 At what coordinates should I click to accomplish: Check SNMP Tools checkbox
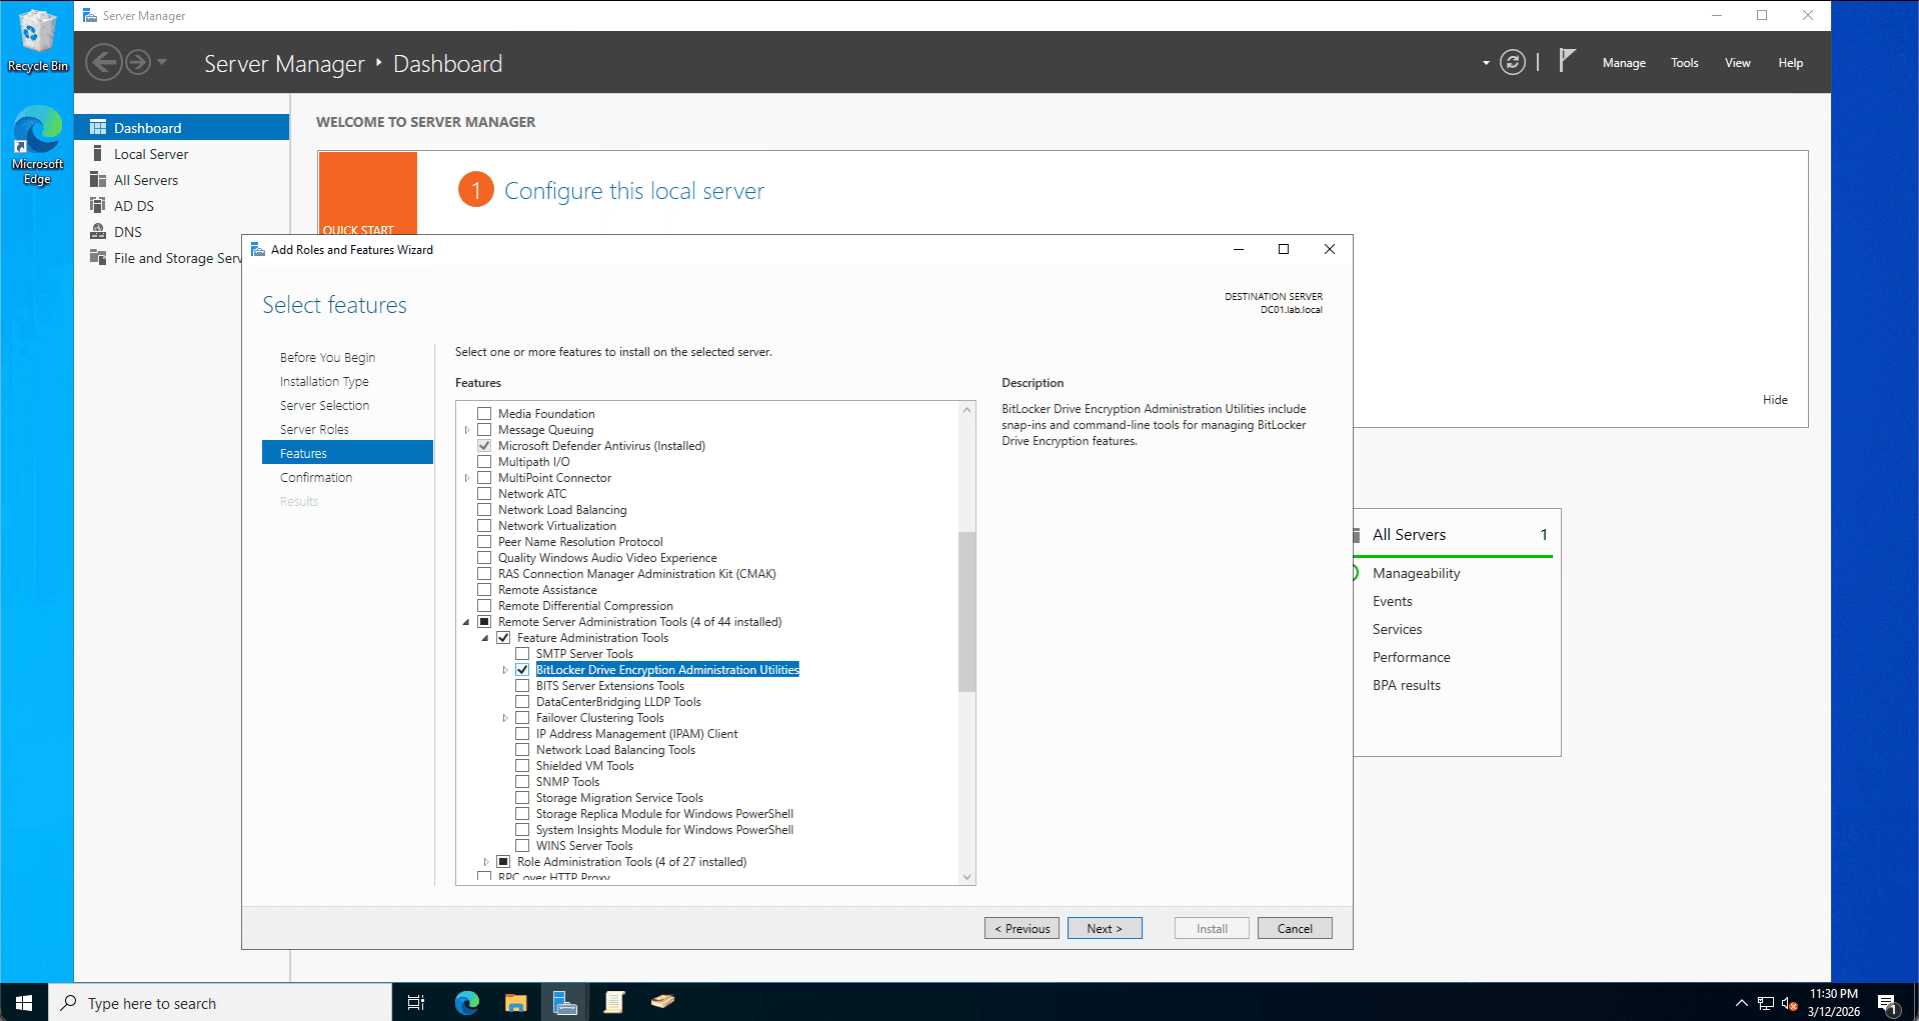[522, 781]
